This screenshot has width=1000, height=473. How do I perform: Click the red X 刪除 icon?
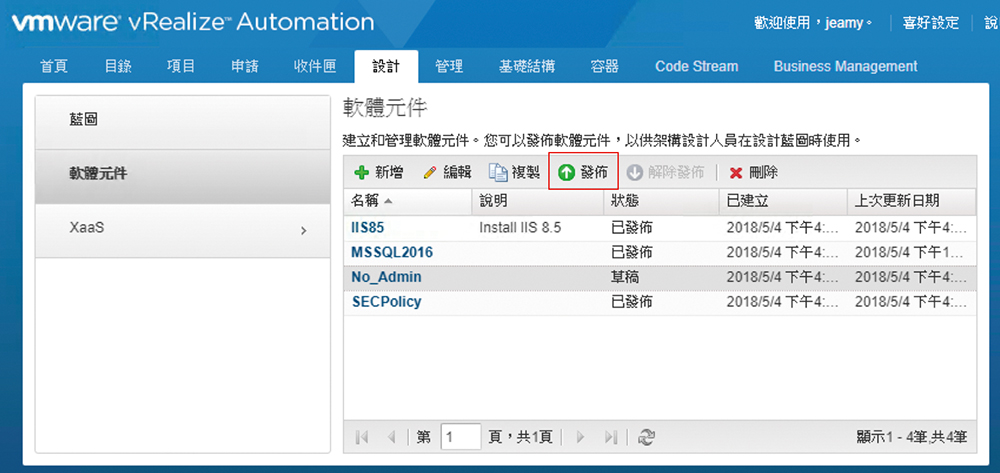tap(736, 173)
